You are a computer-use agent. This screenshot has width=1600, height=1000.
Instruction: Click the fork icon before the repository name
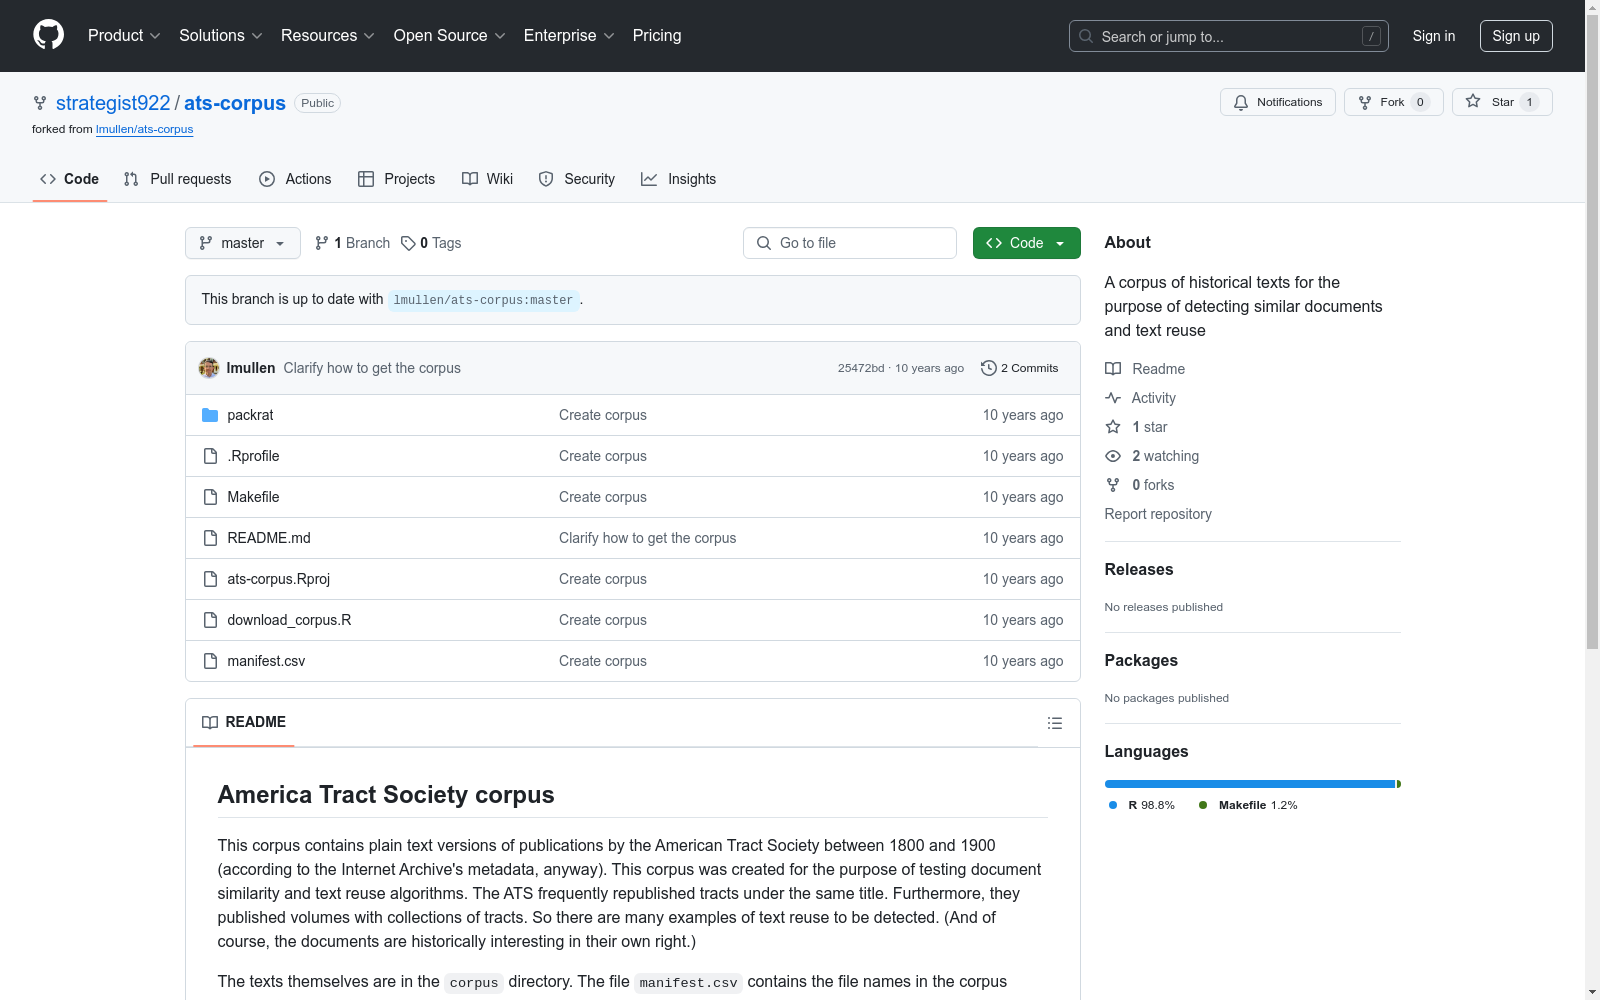[x=40, y=103]
